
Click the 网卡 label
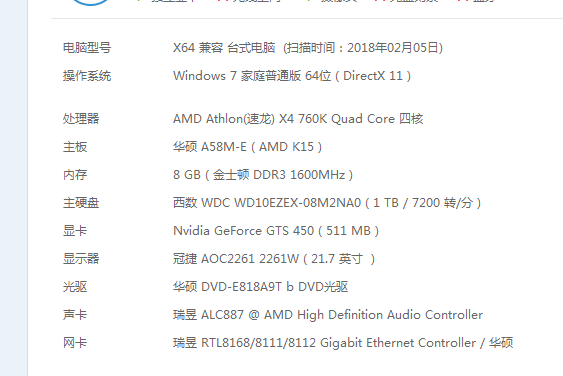(75, 343)
